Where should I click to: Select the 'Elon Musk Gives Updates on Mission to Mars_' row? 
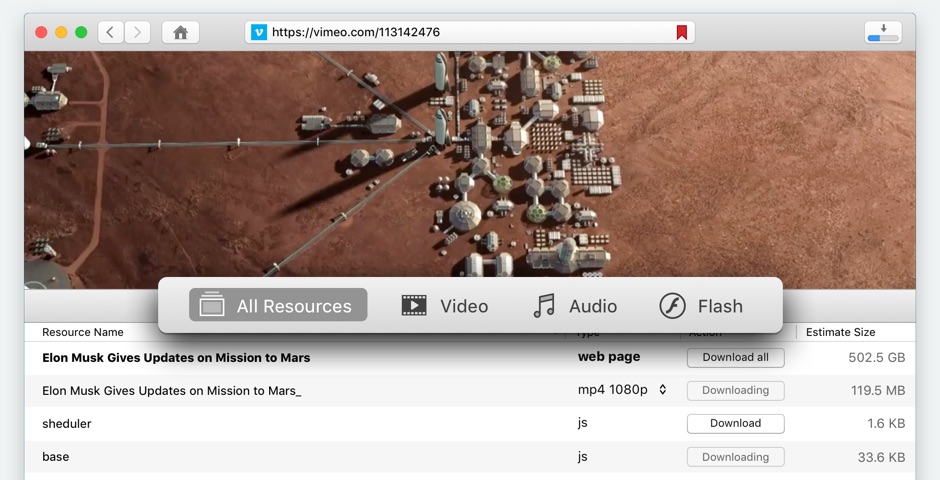(470, 391)
